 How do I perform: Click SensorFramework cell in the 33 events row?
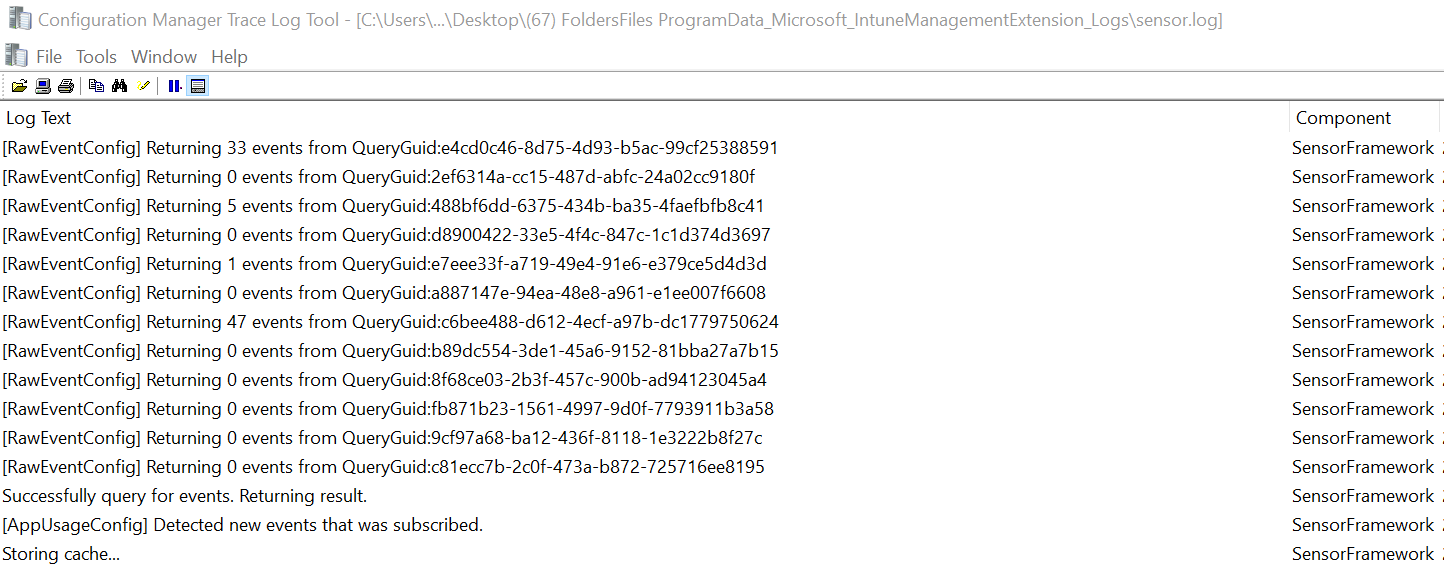[x=1363, y=148]
